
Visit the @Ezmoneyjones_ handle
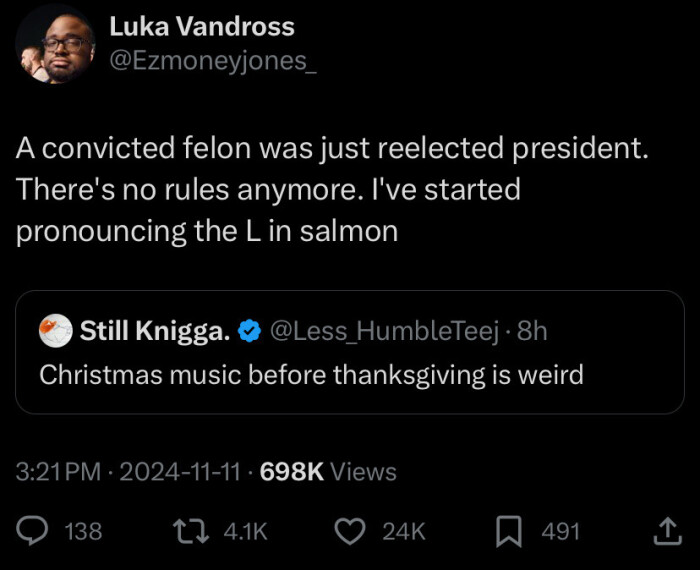tap(213, 60)
